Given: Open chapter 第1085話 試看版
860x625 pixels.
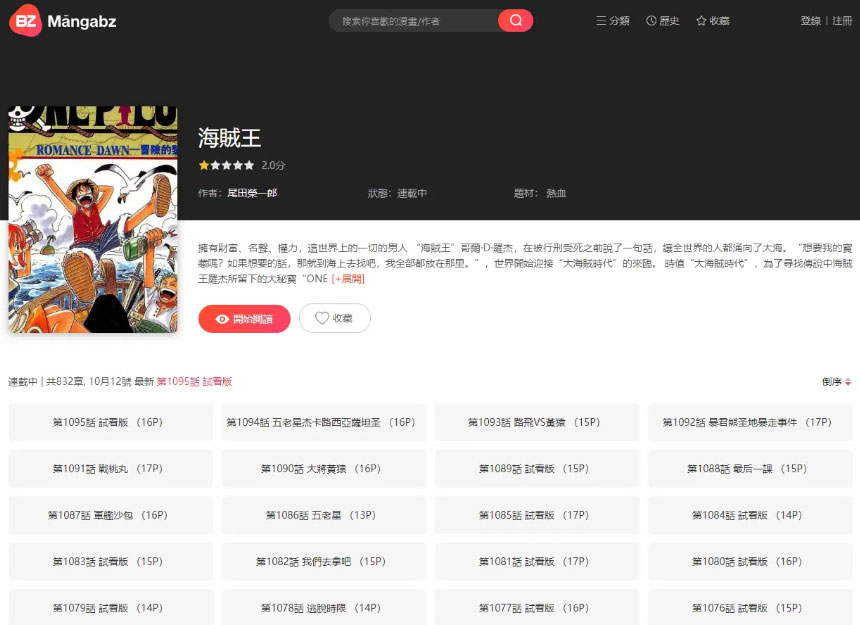Looking at the screenshot, I should click(x=537, y=515).
